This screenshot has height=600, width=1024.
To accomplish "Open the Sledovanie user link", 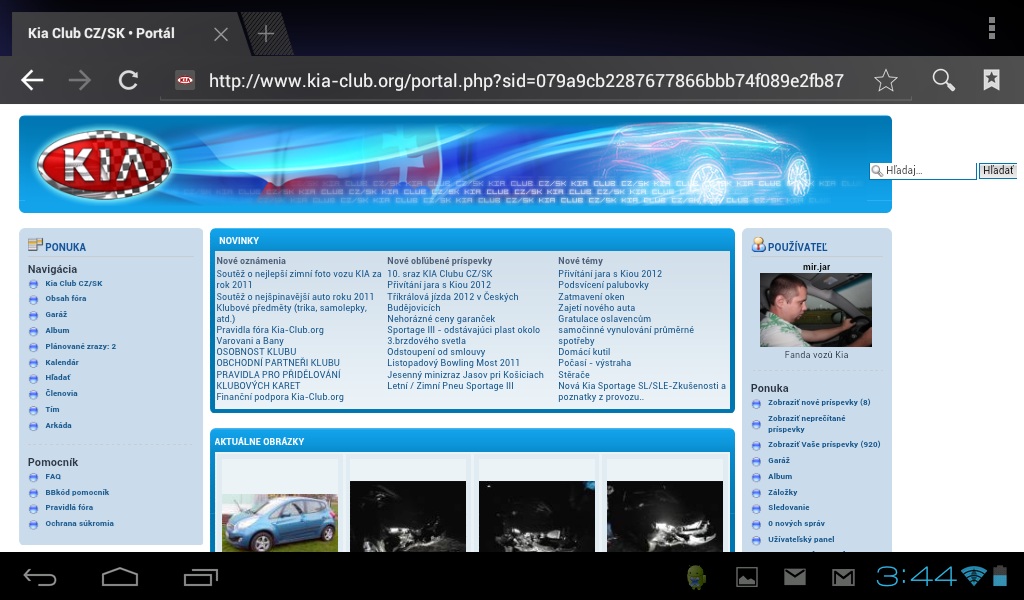I will click(788, 507).
